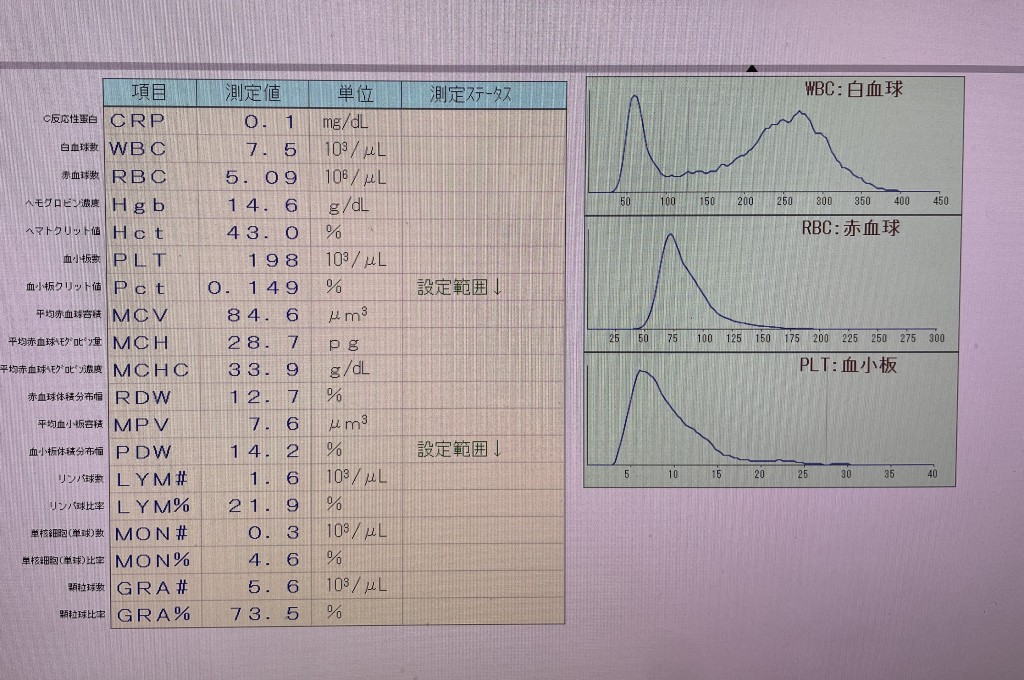1024x680 pixels.
Task: Select the PLT item cell
Action: [153, 259]
